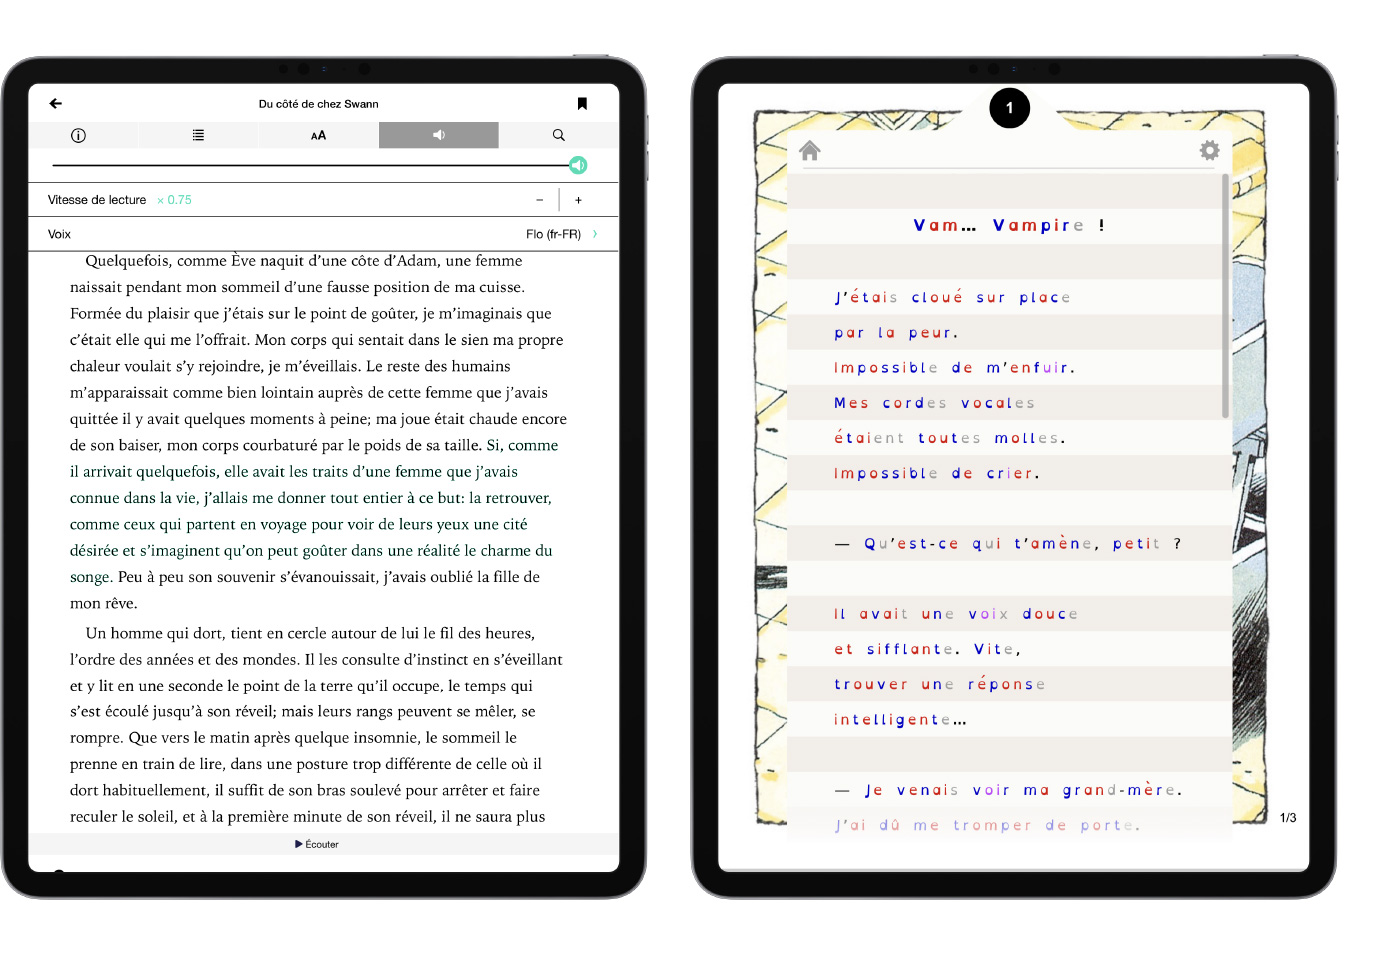Viewport: 1400px width, 954px height.
Task: Click the line 'Il avait une voix douce'
Action: 955,614
